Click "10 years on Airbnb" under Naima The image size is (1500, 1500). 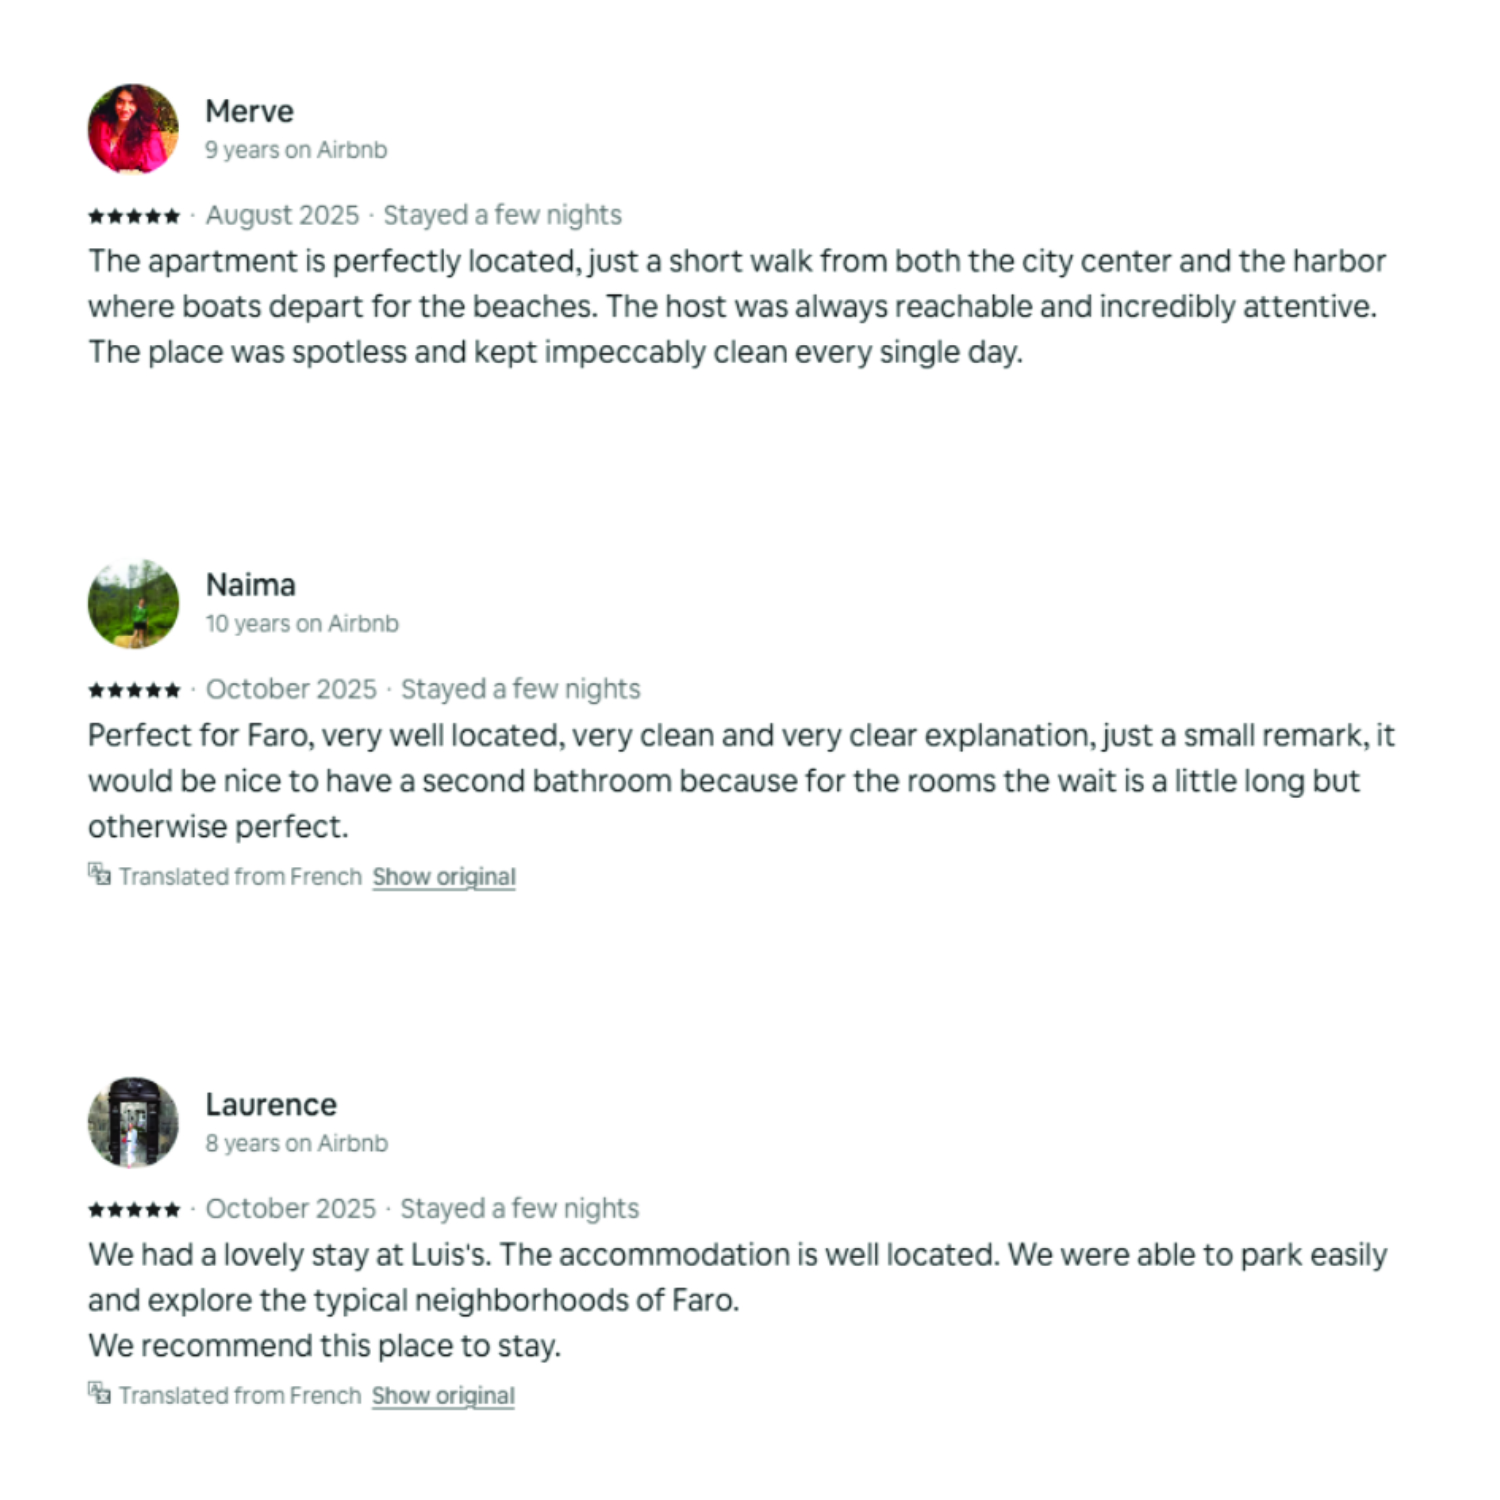(302, 624)
